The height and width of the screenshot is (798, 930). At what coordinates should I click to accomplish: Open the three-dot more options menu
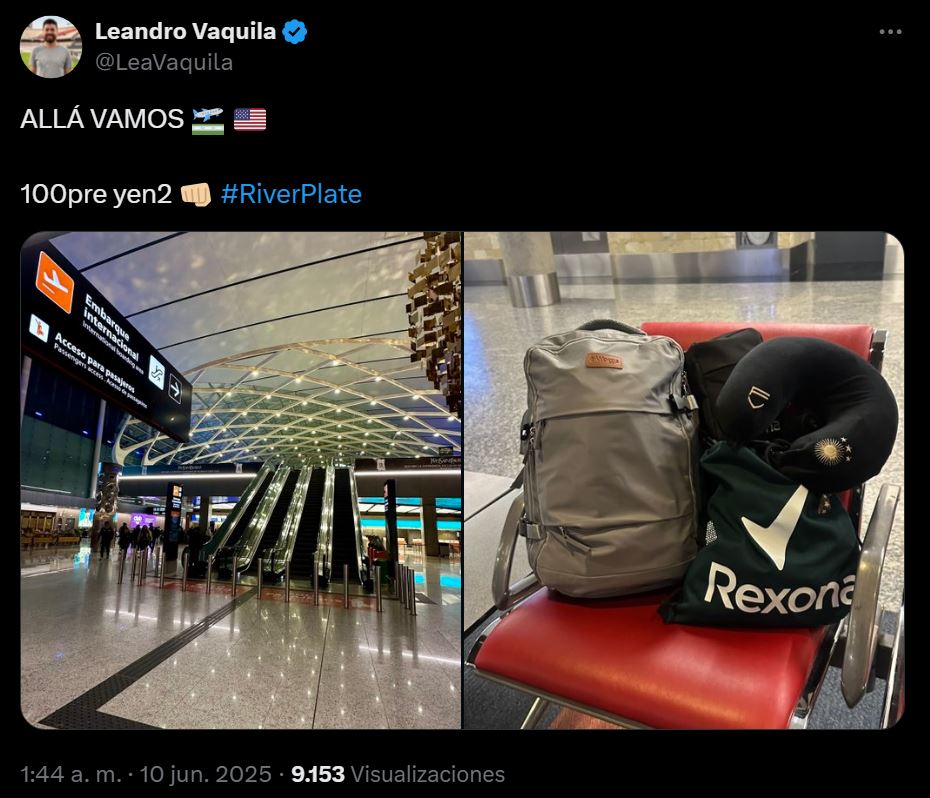click(x=890, y=32)
